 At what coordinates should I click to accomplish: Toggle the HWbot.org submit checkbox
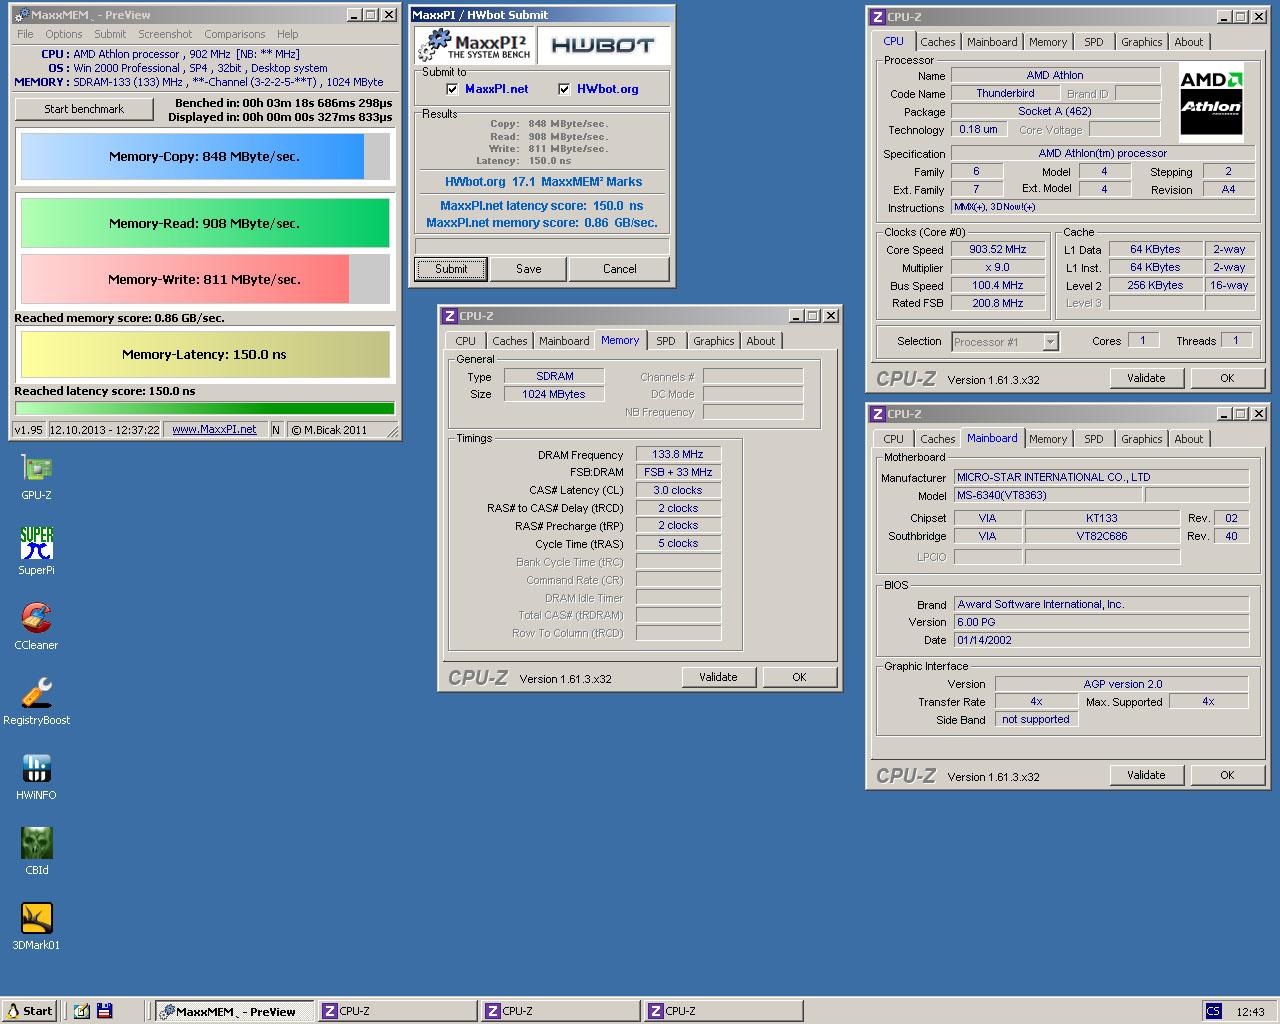click(x=564, y=89)
